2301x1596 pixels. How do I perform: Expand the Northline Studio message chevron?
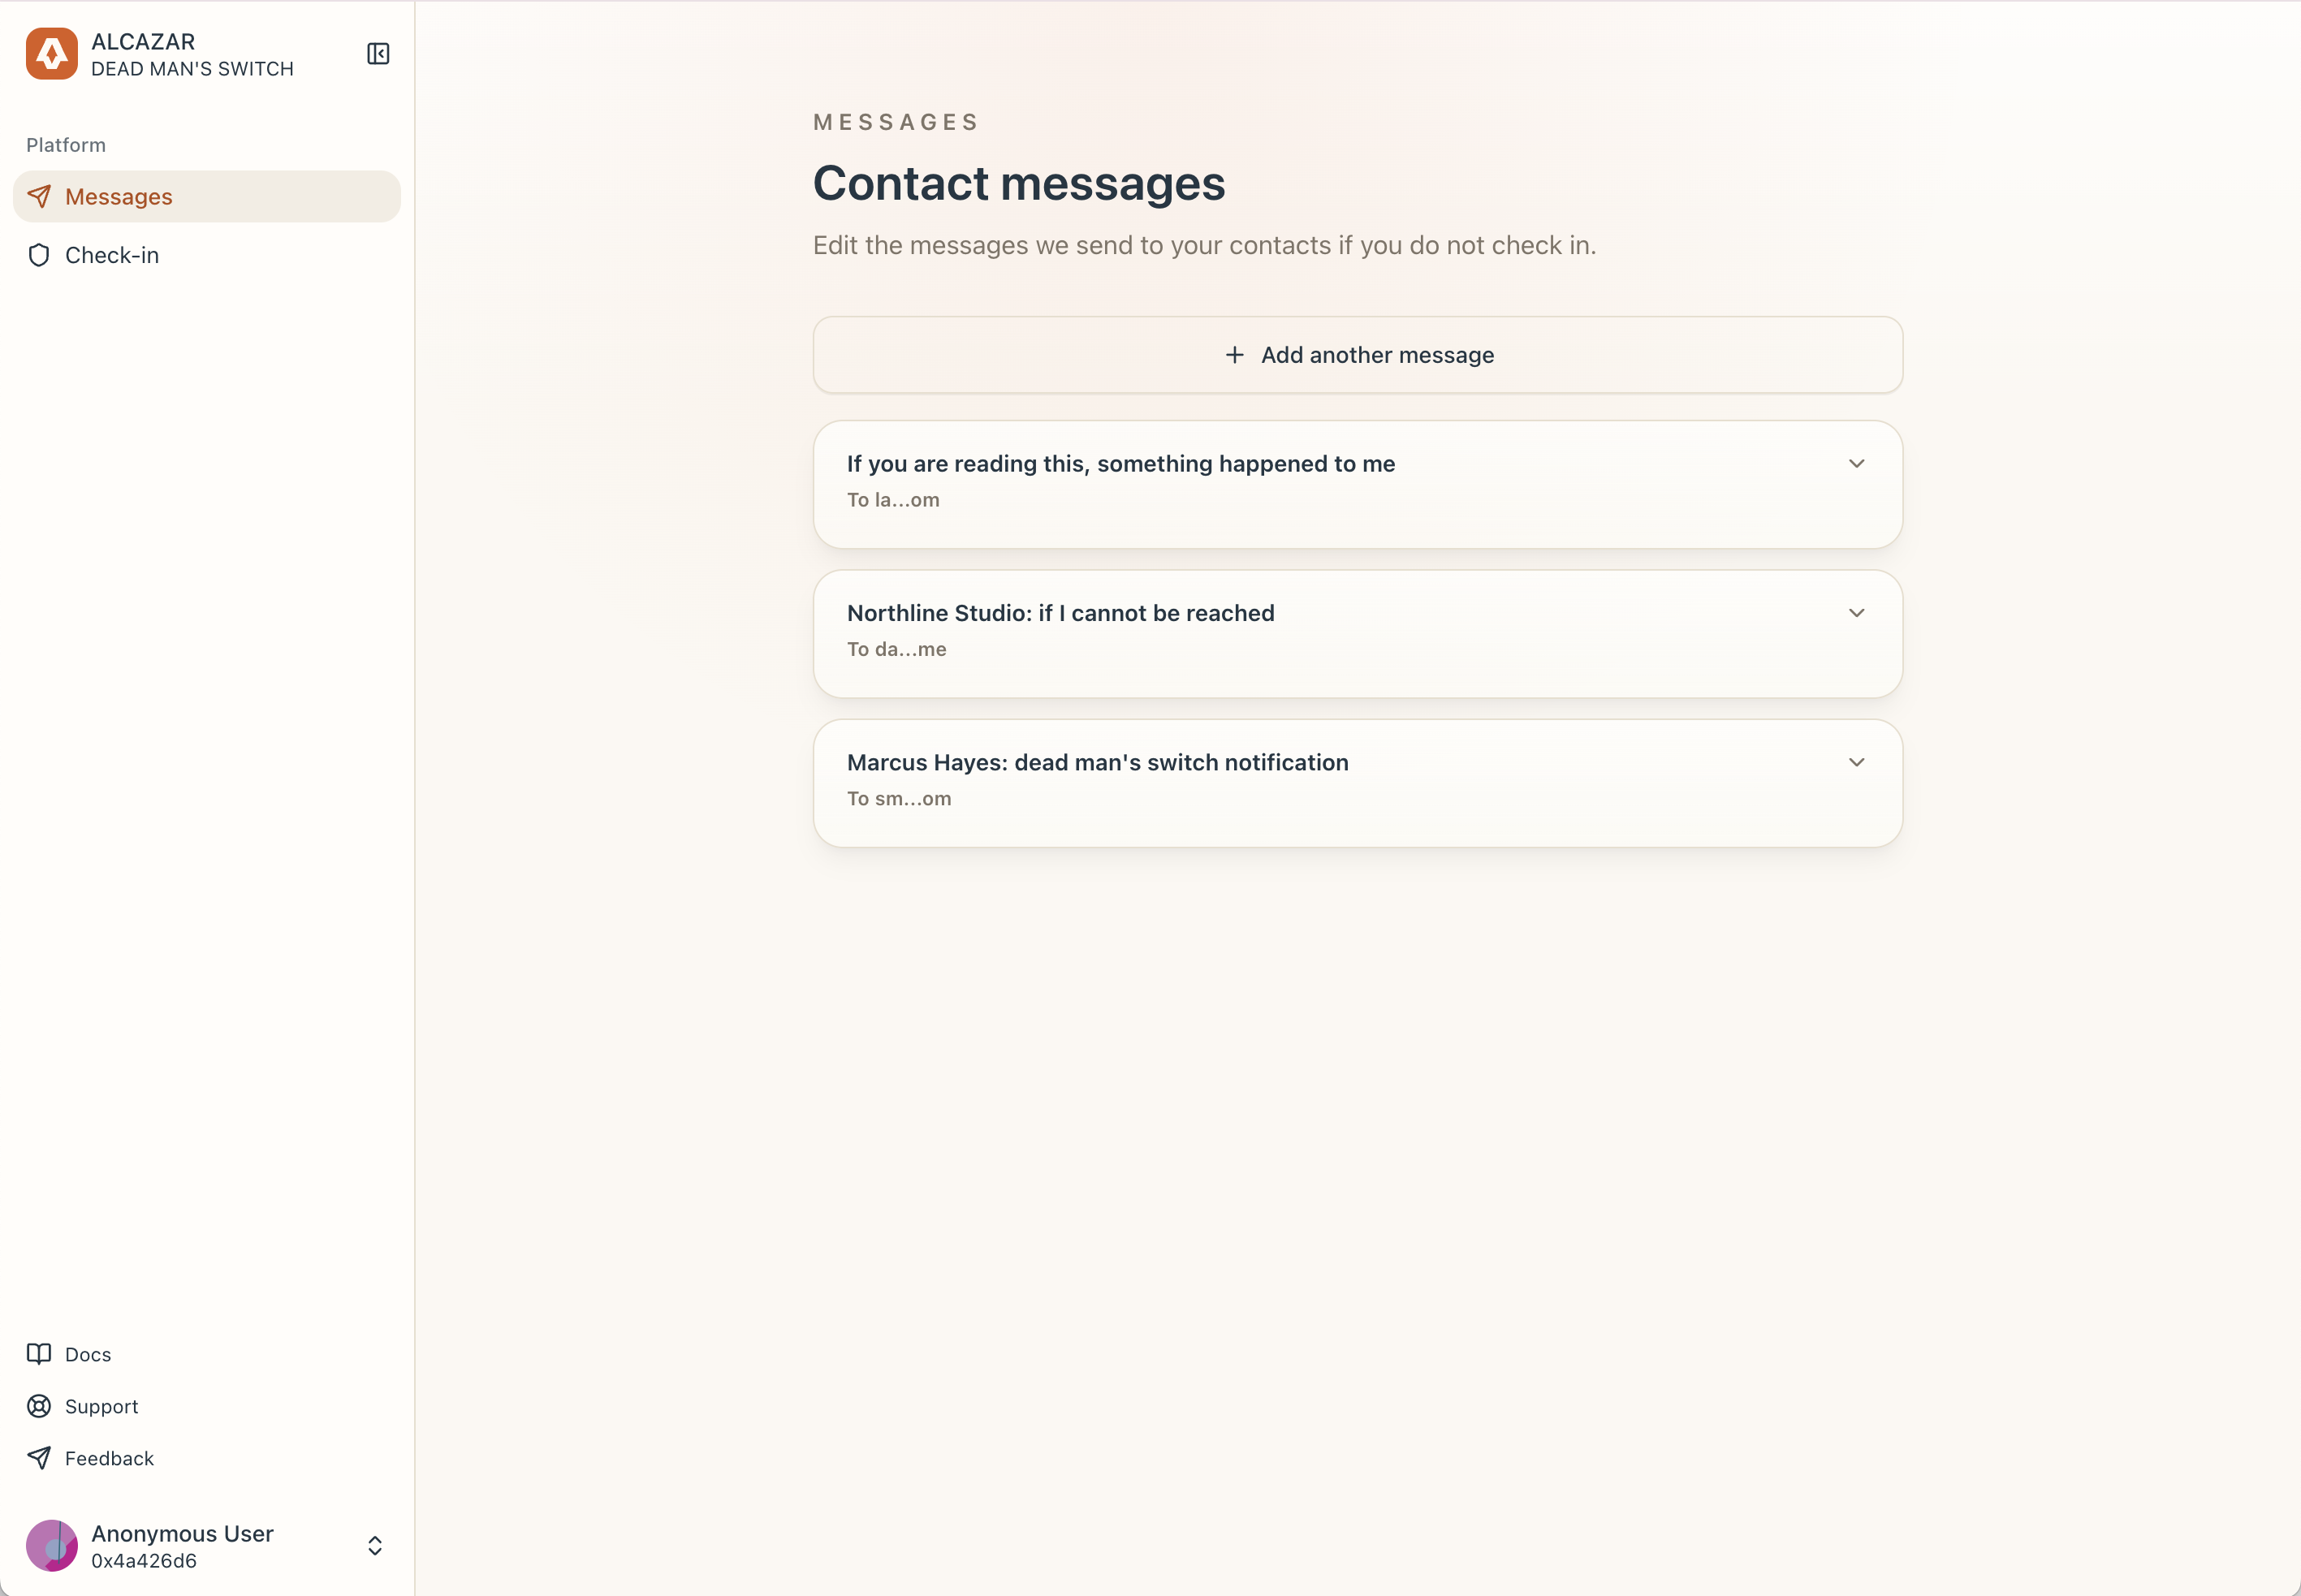coord(1856,613)
